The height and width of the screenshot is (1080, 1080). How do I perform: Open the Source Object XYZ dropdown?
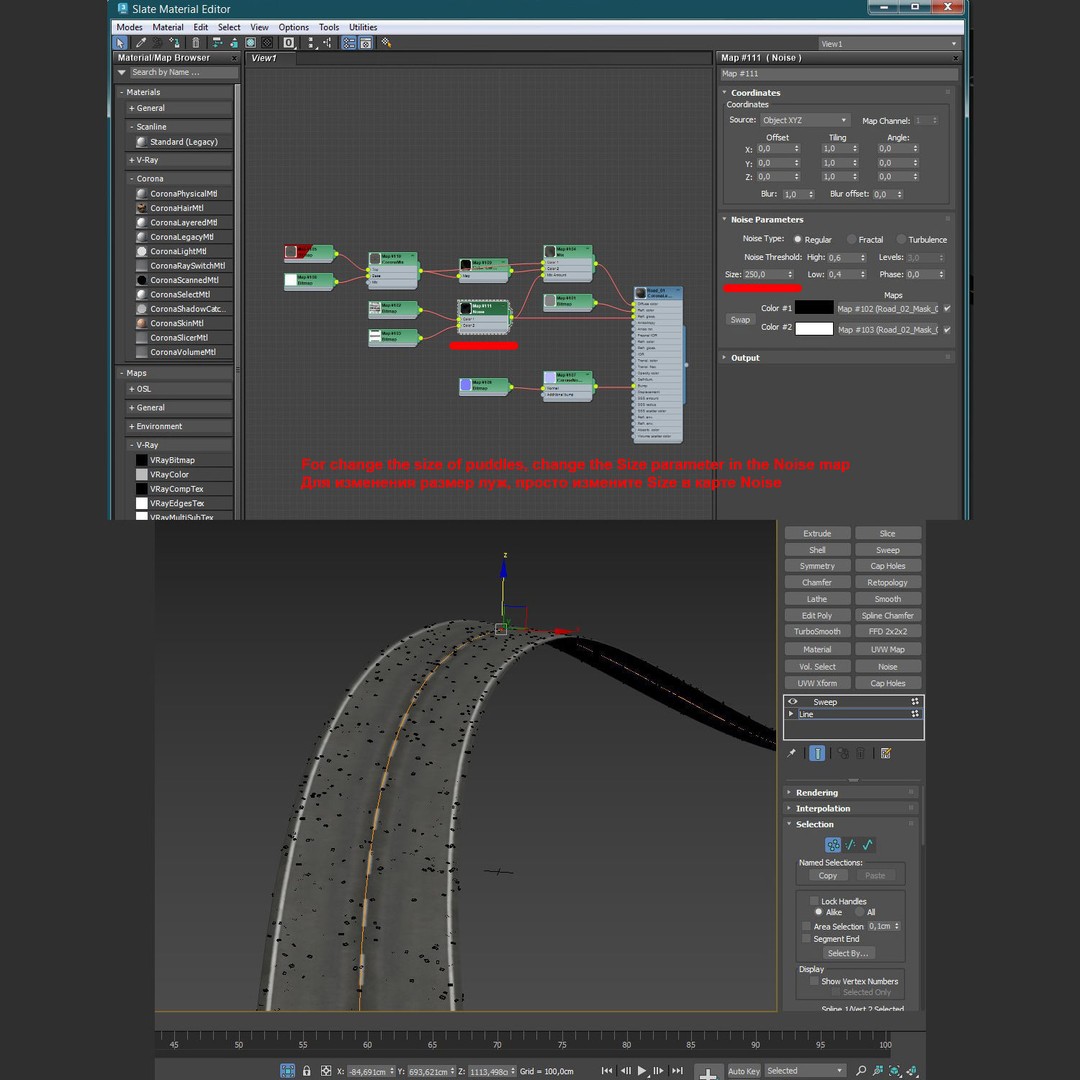804,120
